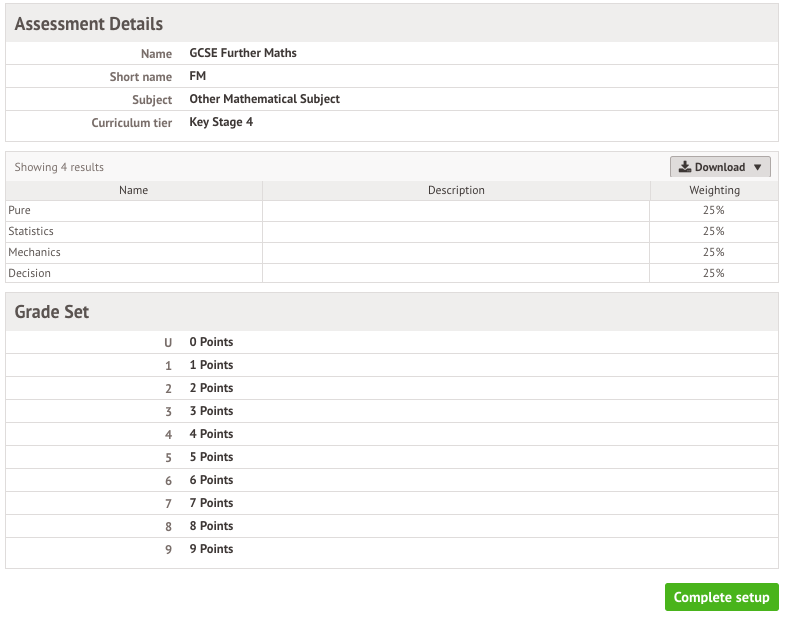Open the Download dropdown menu

pyautogui.click(x=720, y=167)
